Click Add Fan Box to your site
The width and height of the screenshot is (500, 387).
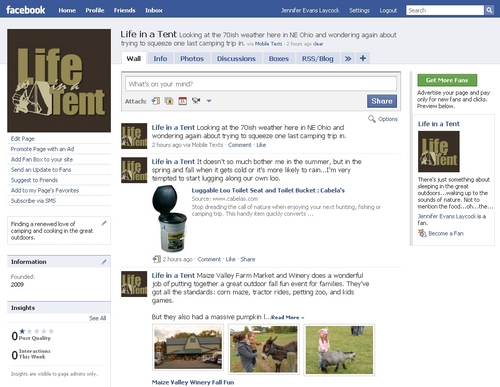pos(42,159)
